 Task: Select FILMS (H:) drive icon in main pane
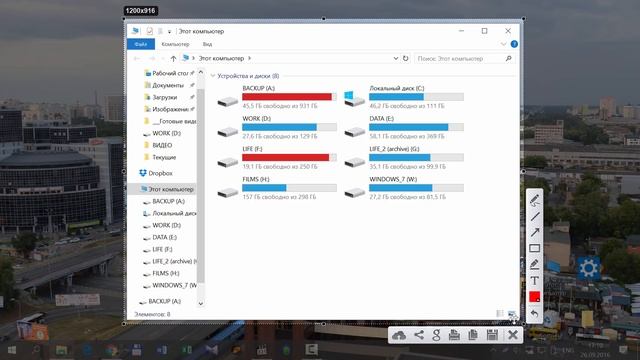point(227,192)
